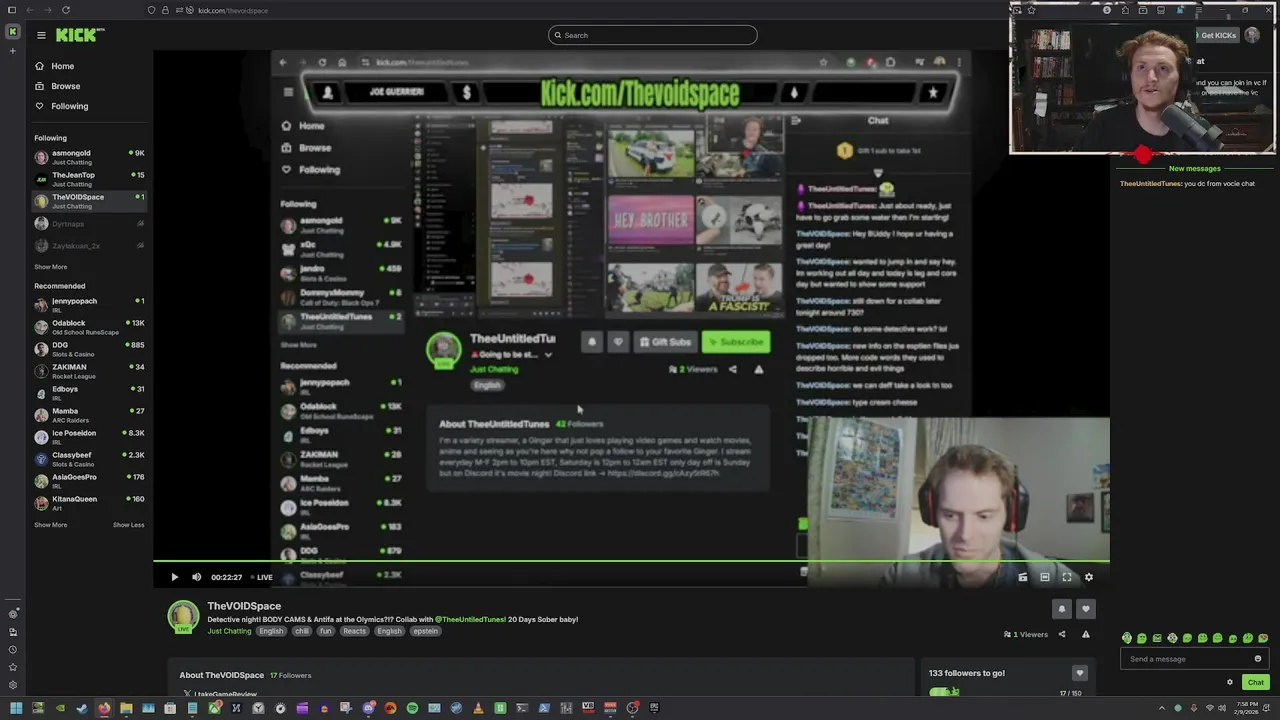
Task: Open the taskbar clock showing 7:58 PM
Action: coord(1247,708)
